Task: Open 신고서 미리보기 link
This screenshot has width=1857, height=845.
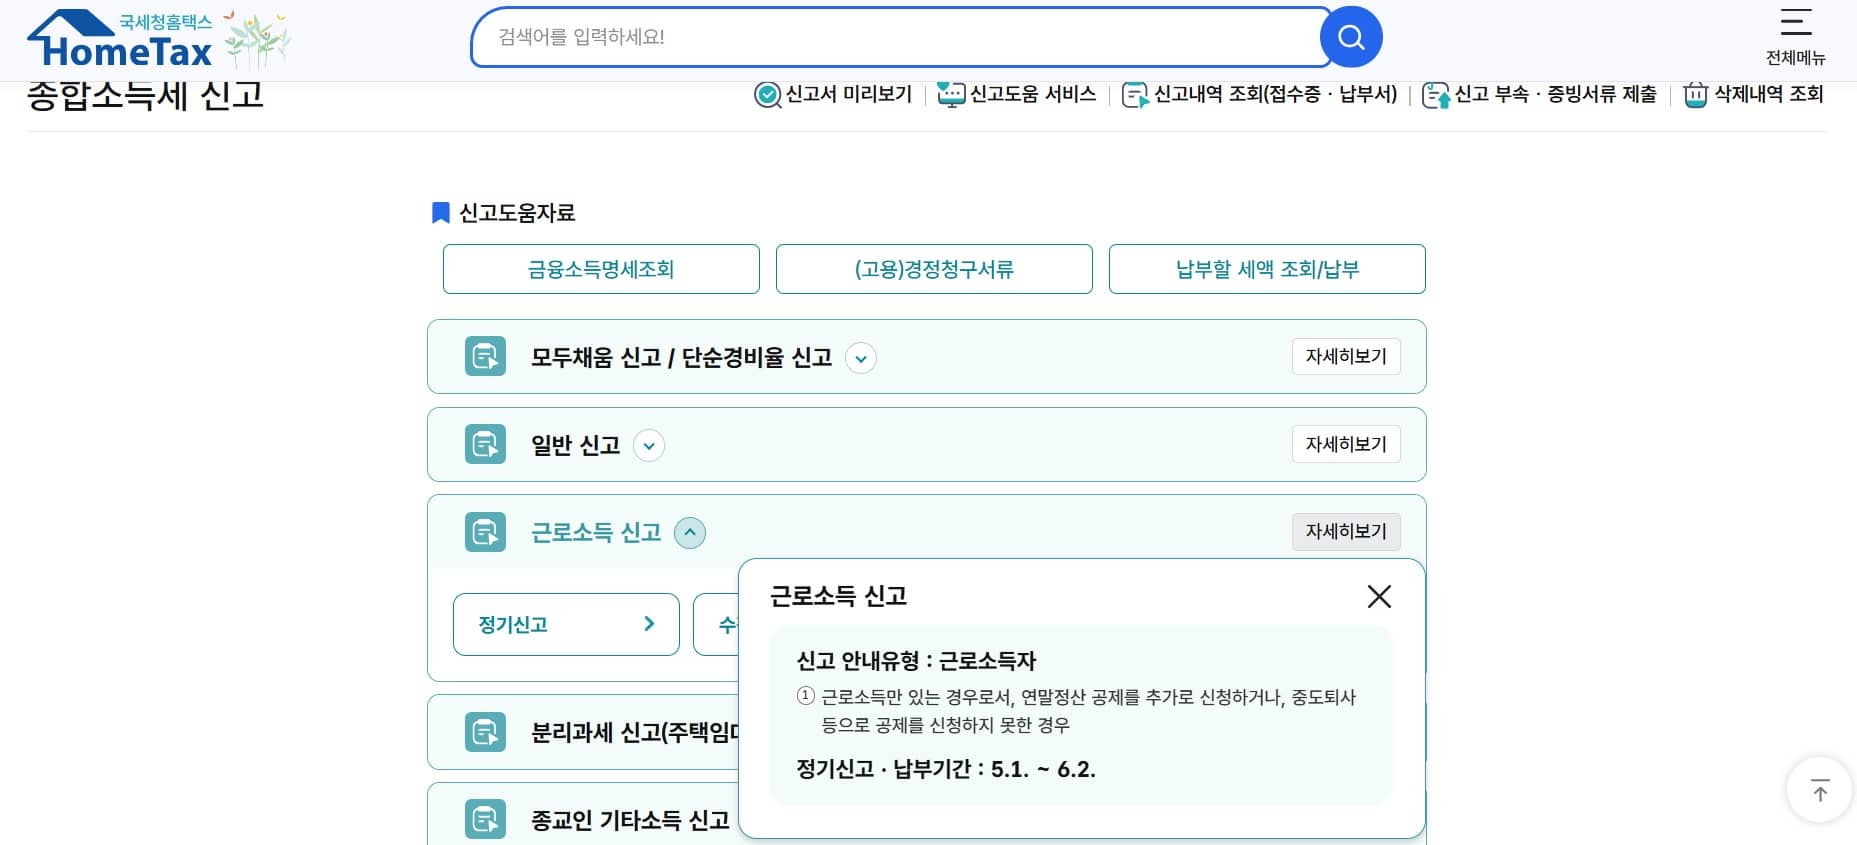Action: click(848, 94)
